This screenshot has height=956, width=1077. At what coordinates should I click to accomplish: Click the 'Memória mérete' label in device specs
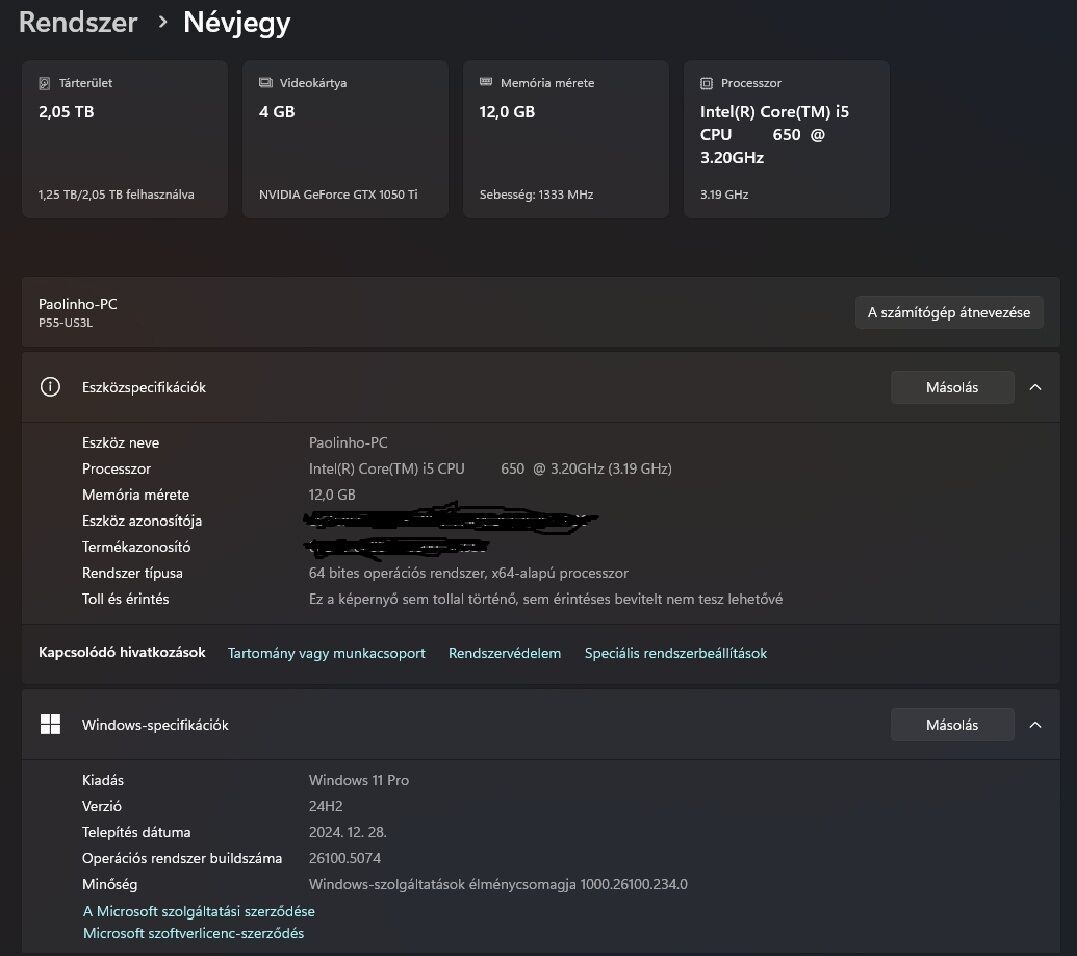pyautogui.click(x=135, y=494)
